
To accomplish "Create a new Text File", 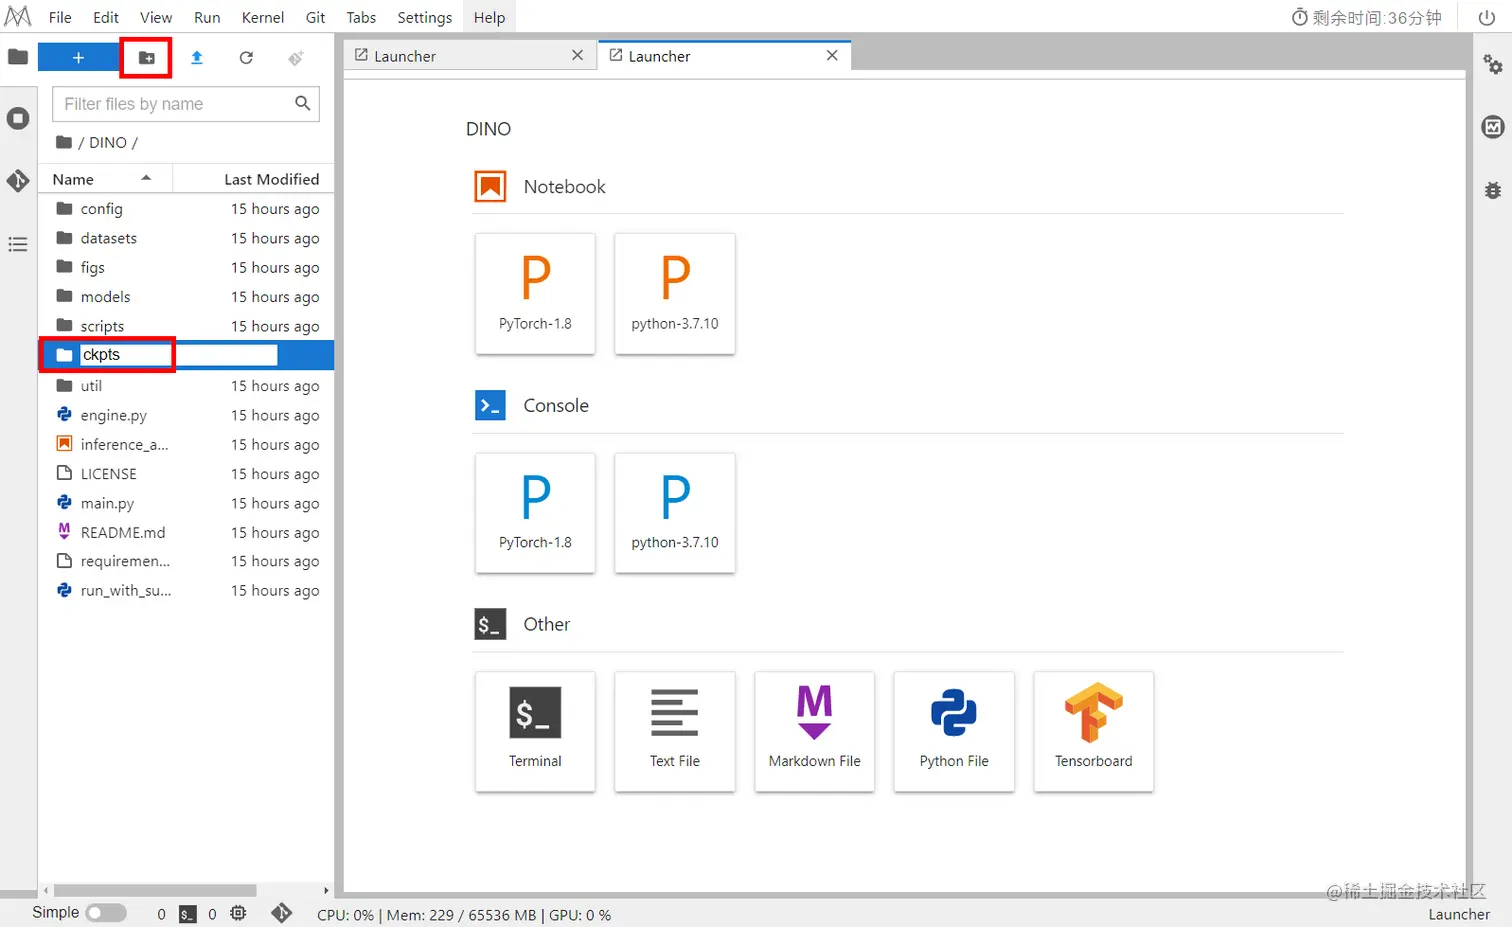I will [x=675, y=731].
